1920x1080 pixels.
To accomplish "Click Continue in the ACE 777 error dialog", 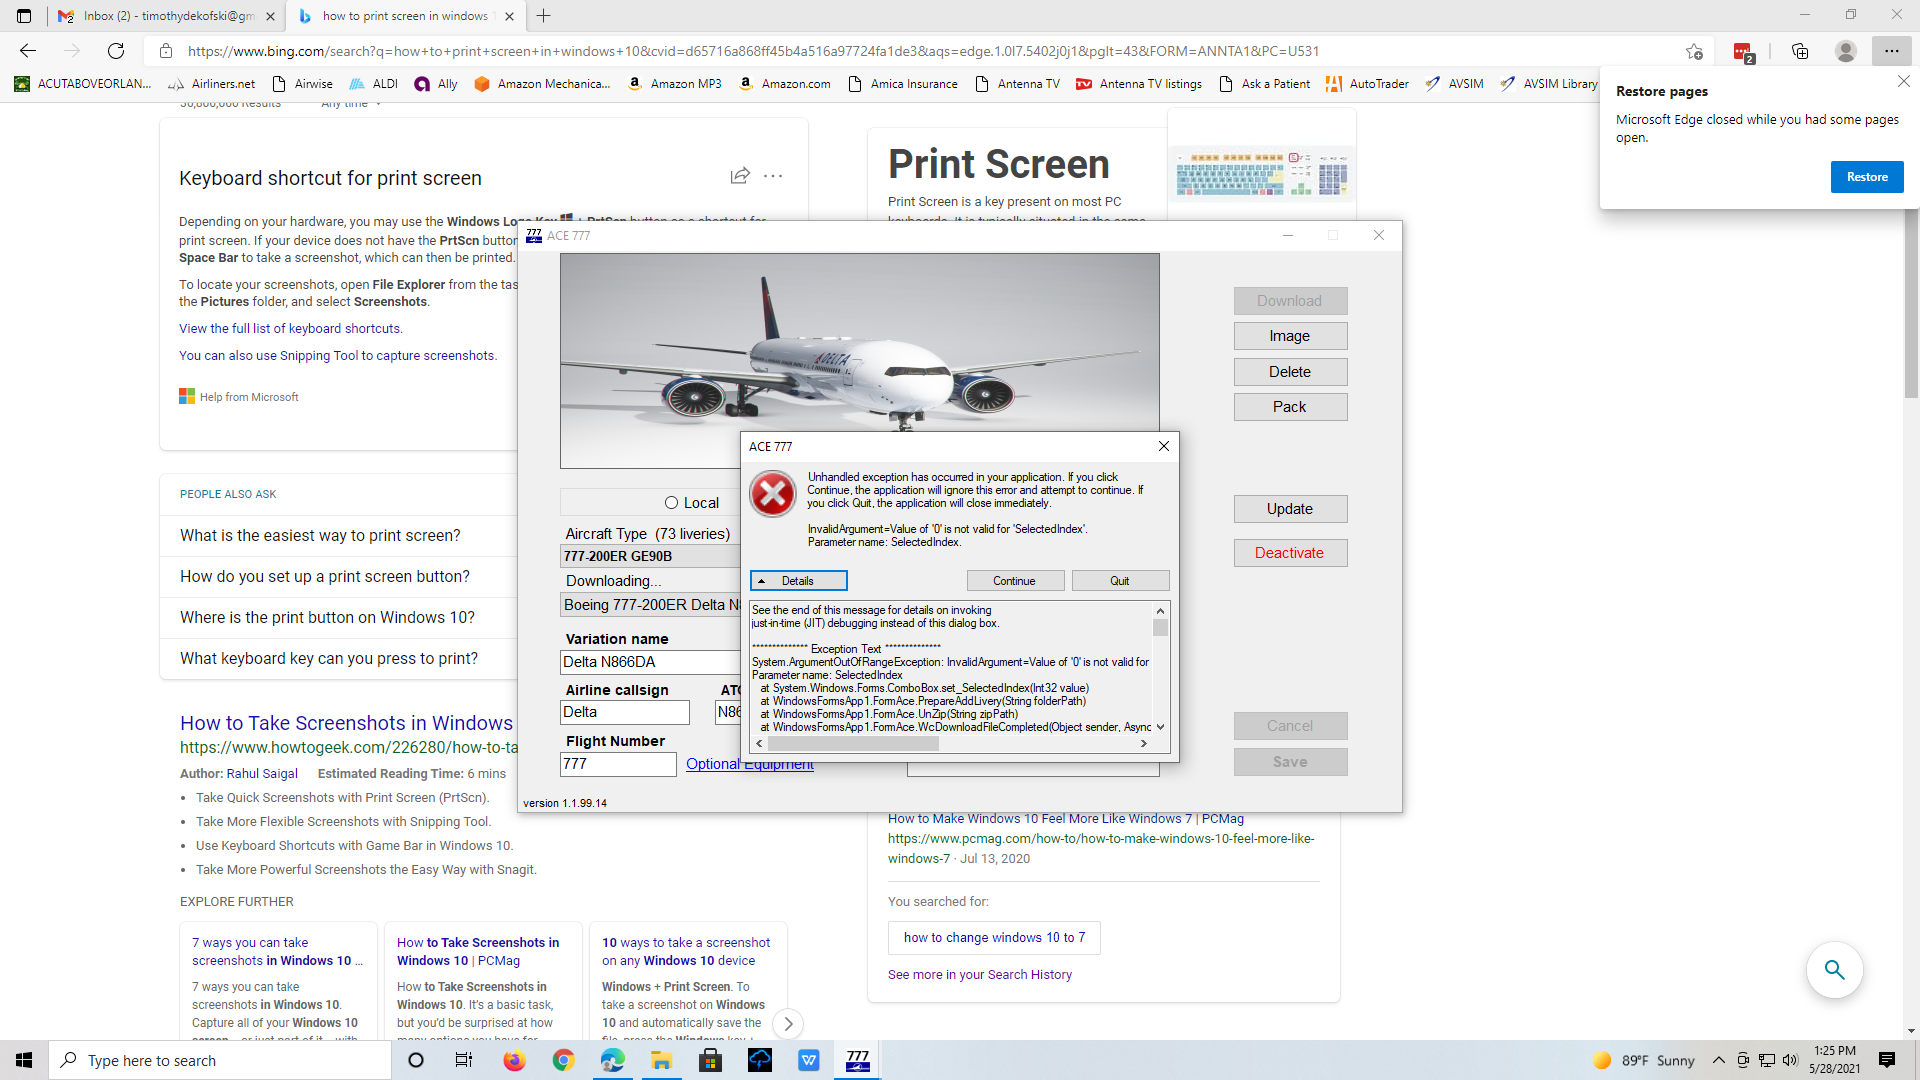I will click(1015, 580).
